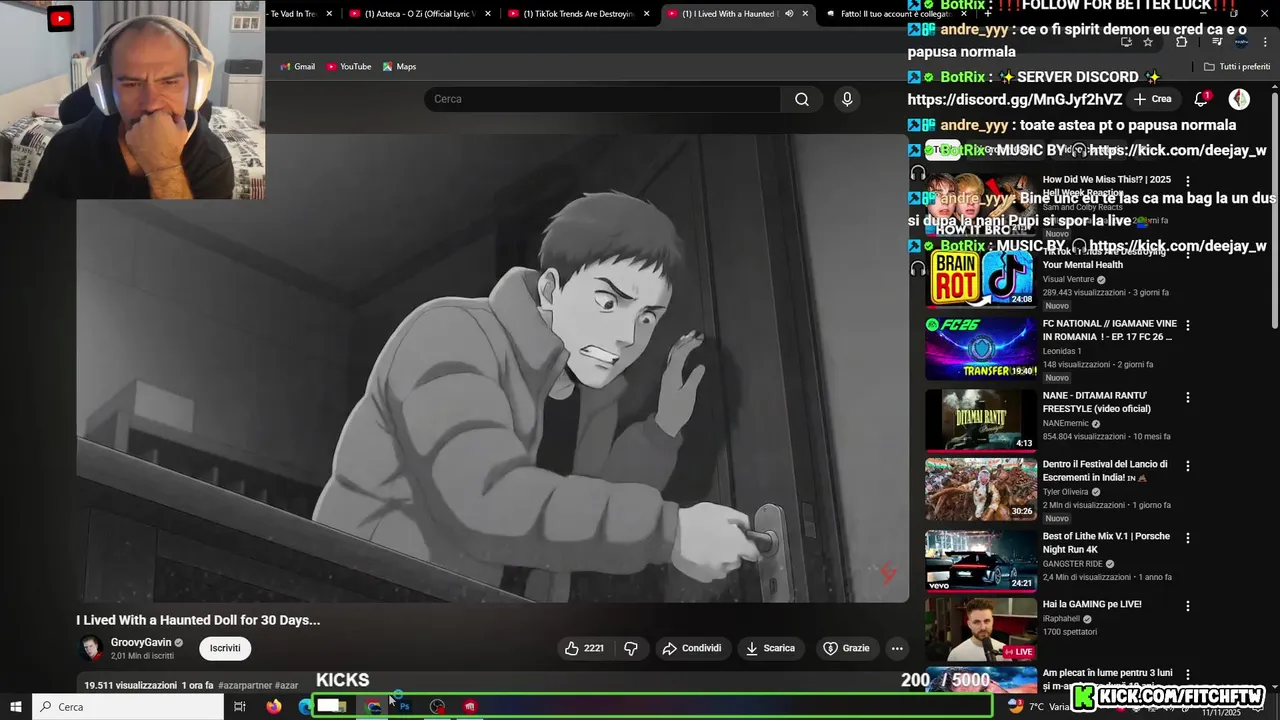Viewport: 1280px width, 720px height.
Task: Open NANE - DITAMAI RANTU' thumbnail
Action: (x=981, y=421)
